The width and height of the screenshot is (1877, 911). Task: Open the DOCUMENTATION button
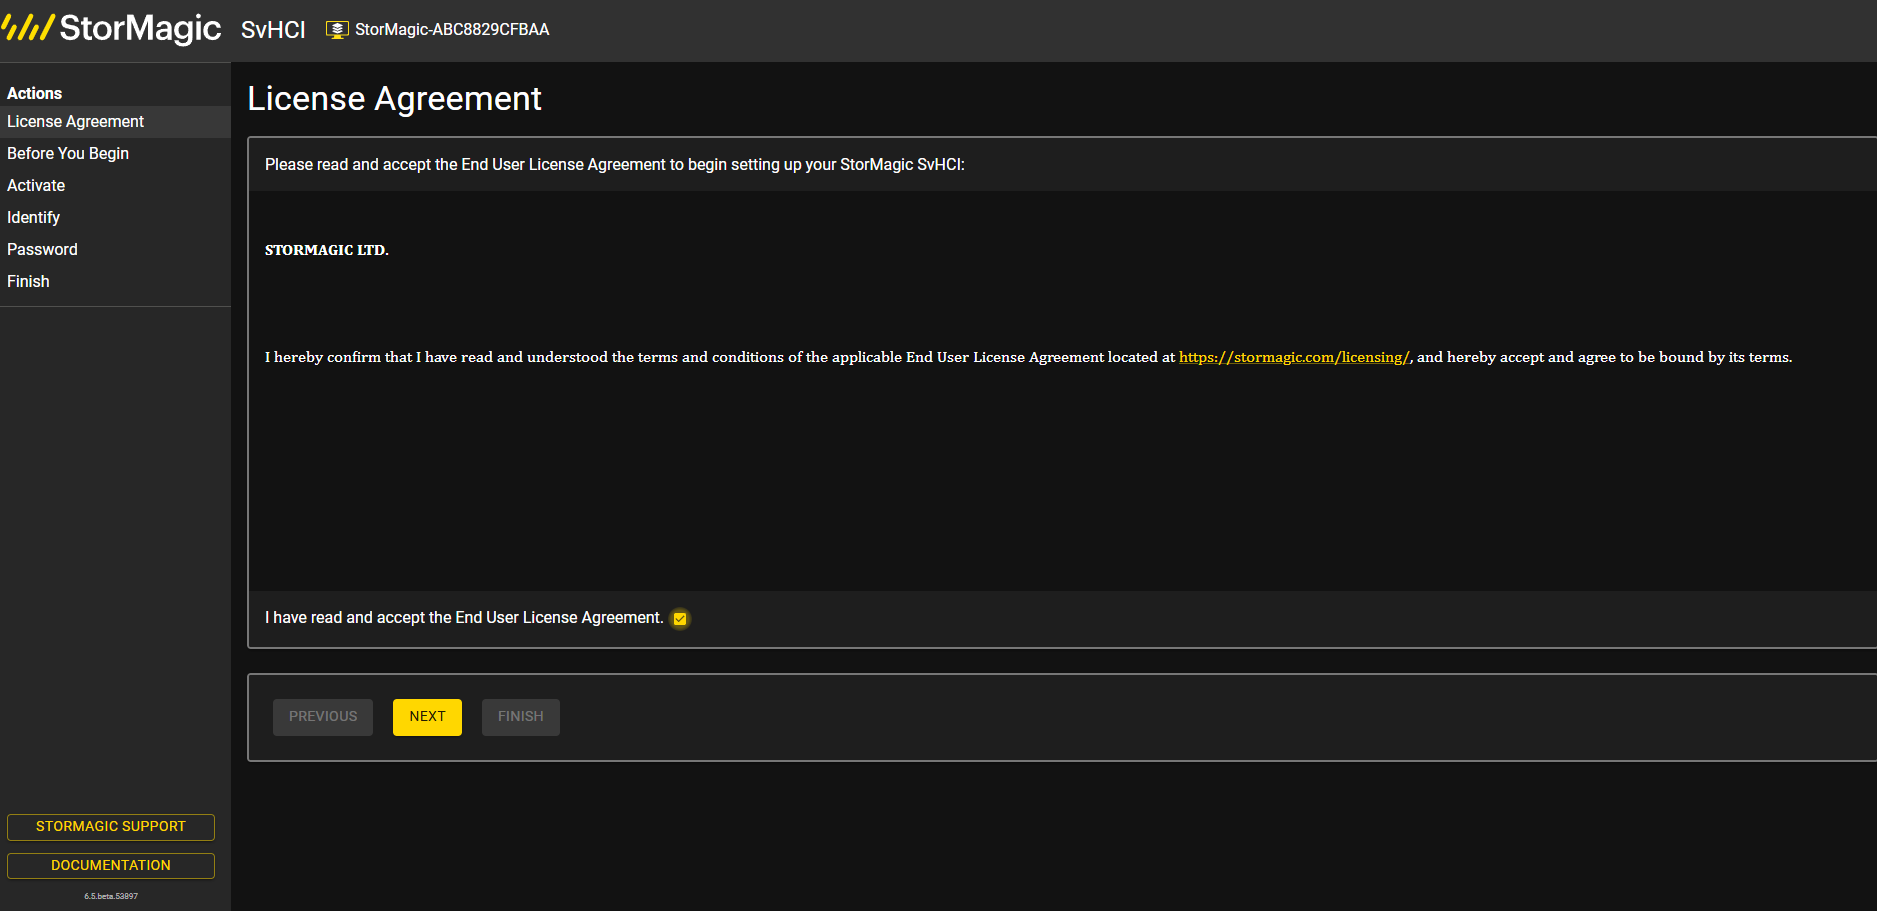[x=111, y=866]
